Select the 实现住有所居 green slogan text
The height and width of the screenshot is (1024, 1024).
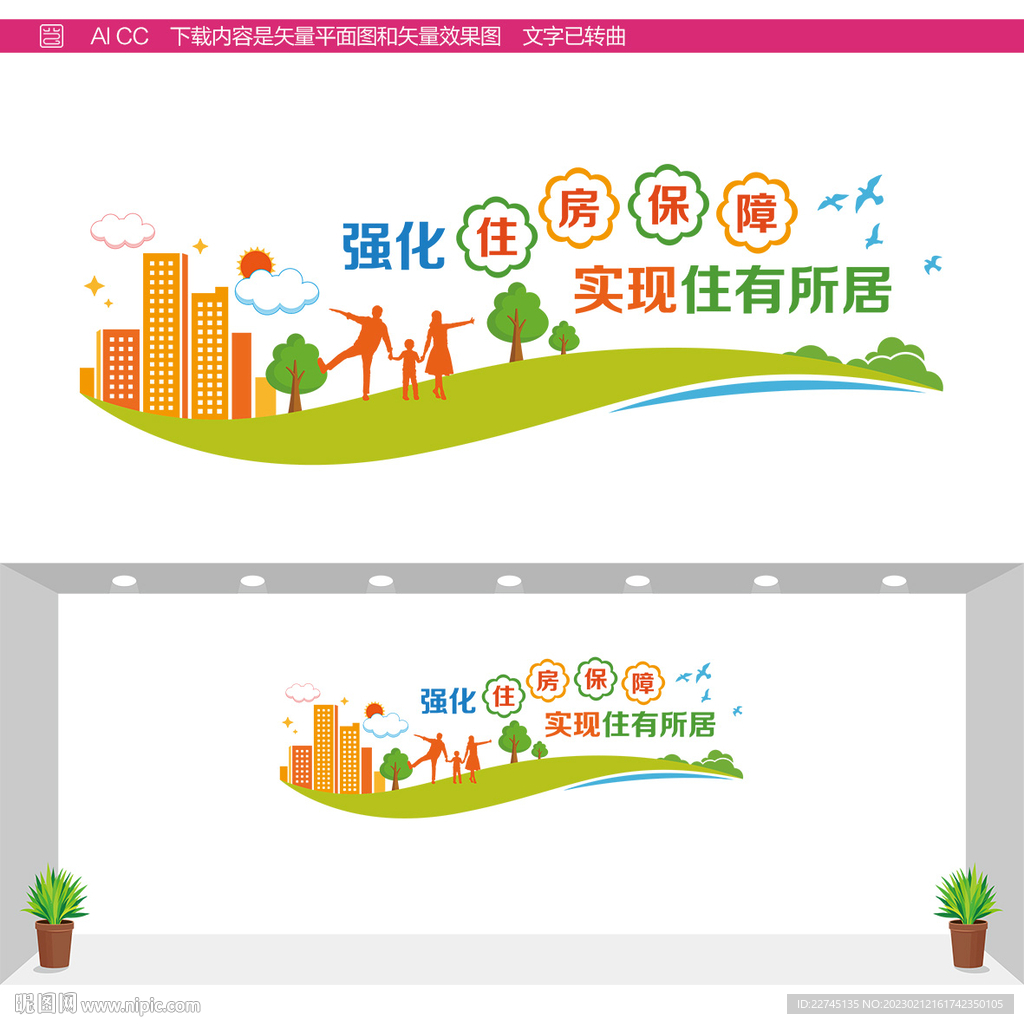click(735, 290)
